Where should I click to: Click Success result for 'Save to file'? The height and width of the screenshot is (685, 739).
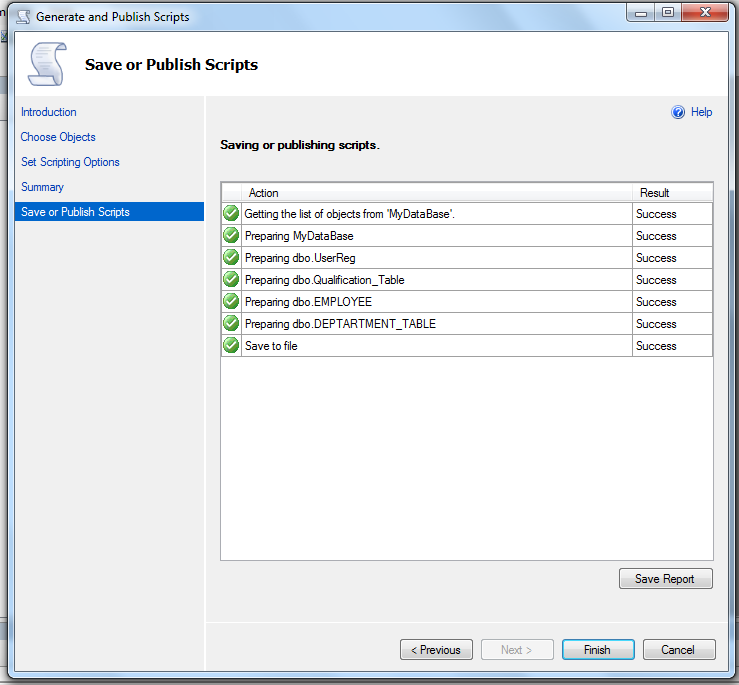pos(656,346)
